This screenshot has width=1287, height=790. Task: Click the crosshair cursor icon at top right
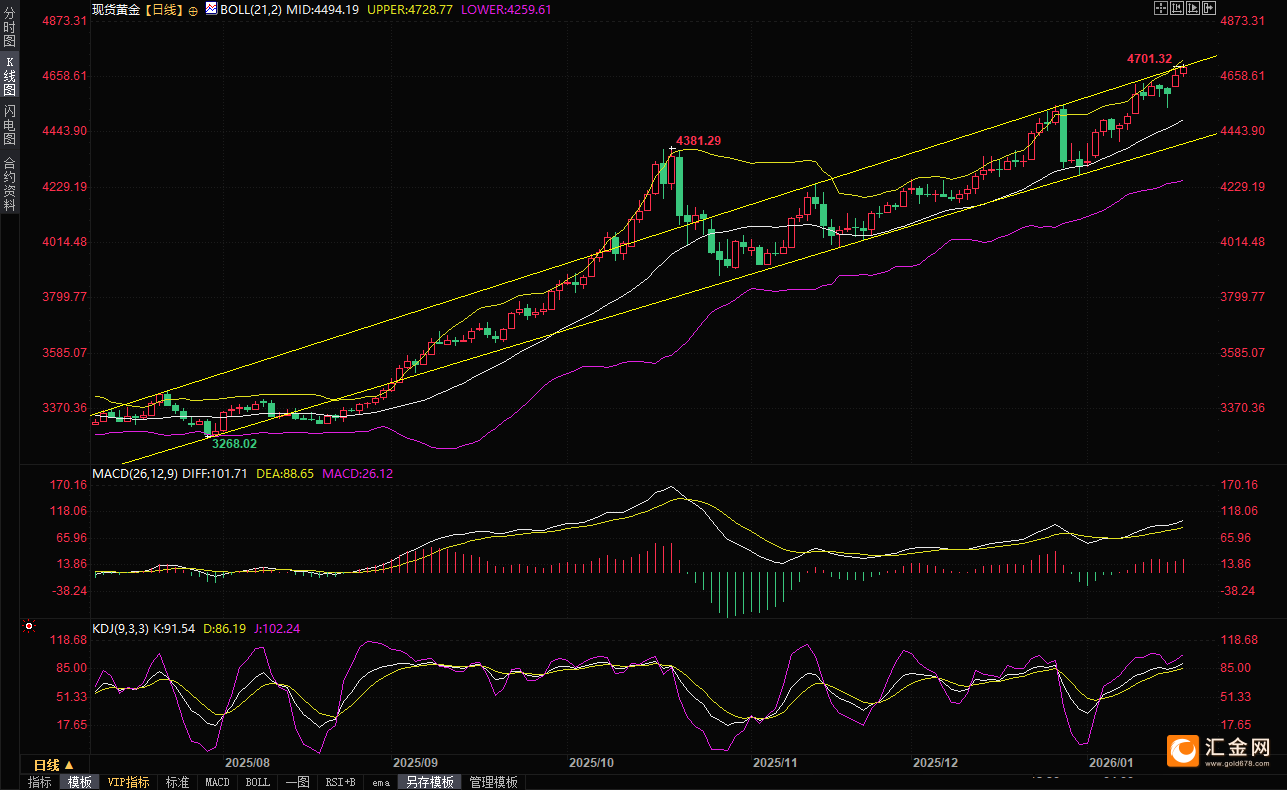point(1161,9)
